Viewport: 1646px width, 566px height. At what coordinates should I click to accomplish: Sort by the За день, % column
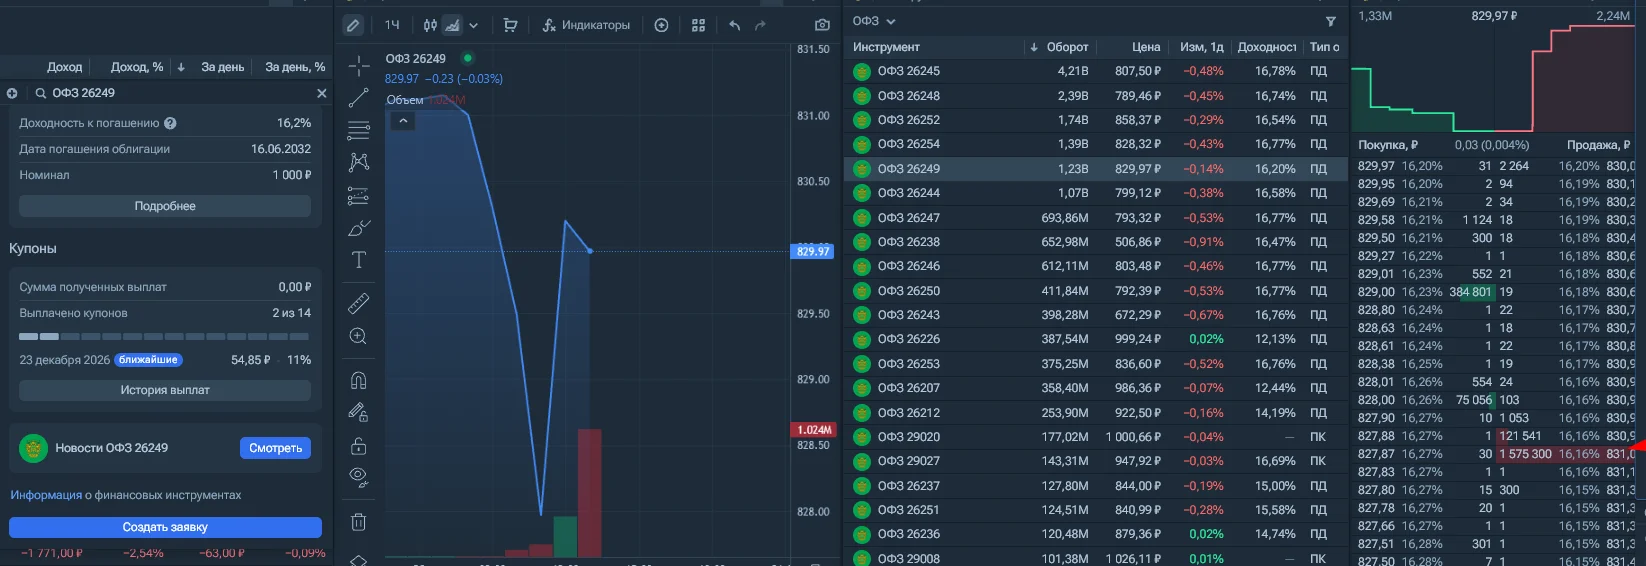(x=295, y=67)
